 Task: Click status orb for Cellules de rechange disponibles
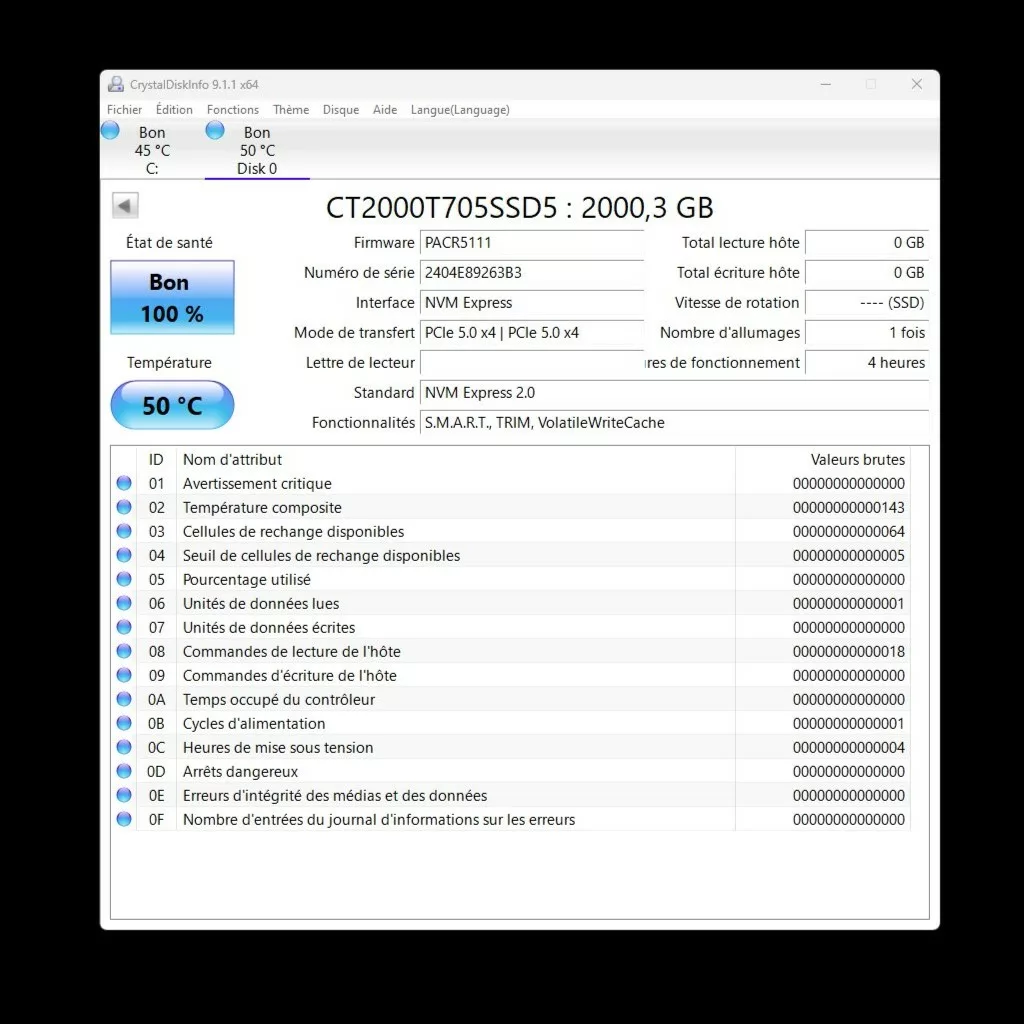click(124, 531)
